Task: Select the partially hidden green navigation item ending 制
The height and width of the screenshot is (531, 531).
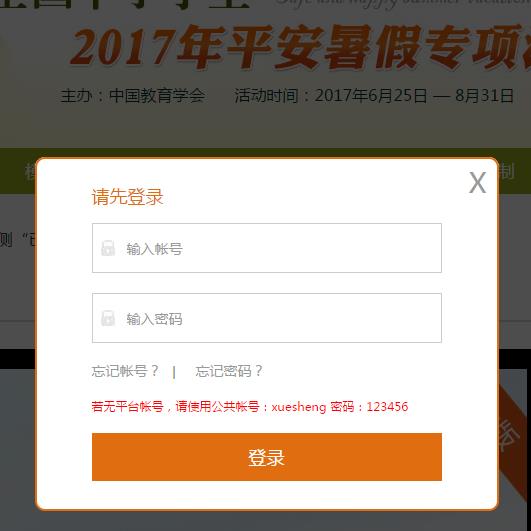Action: click(x=507, y=171)
